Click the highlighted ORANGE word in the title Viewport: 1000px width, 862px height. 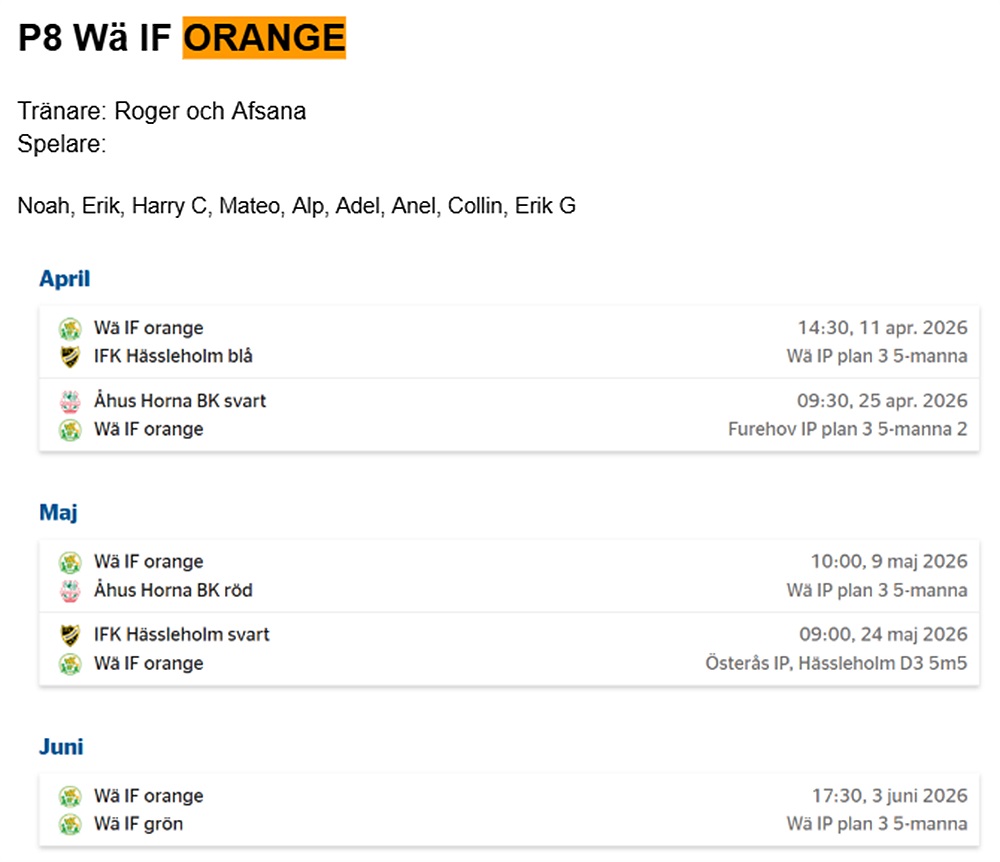coord(264,38)
